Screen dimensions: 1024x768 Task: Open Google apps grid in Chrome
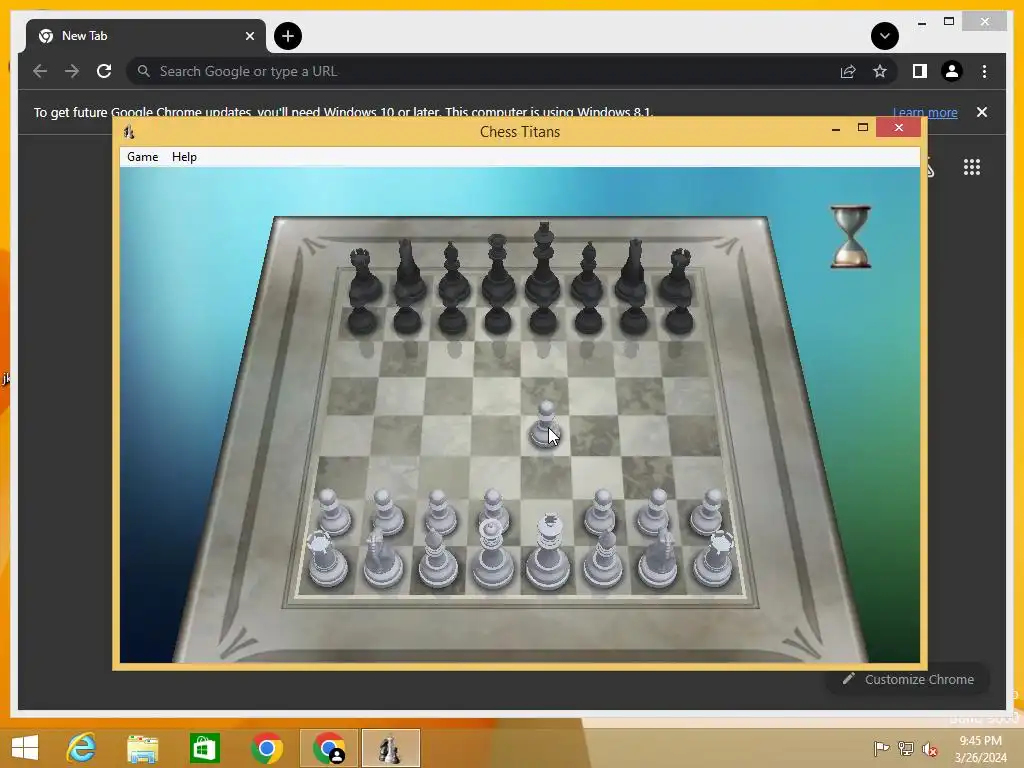click(x=972, y=167)
